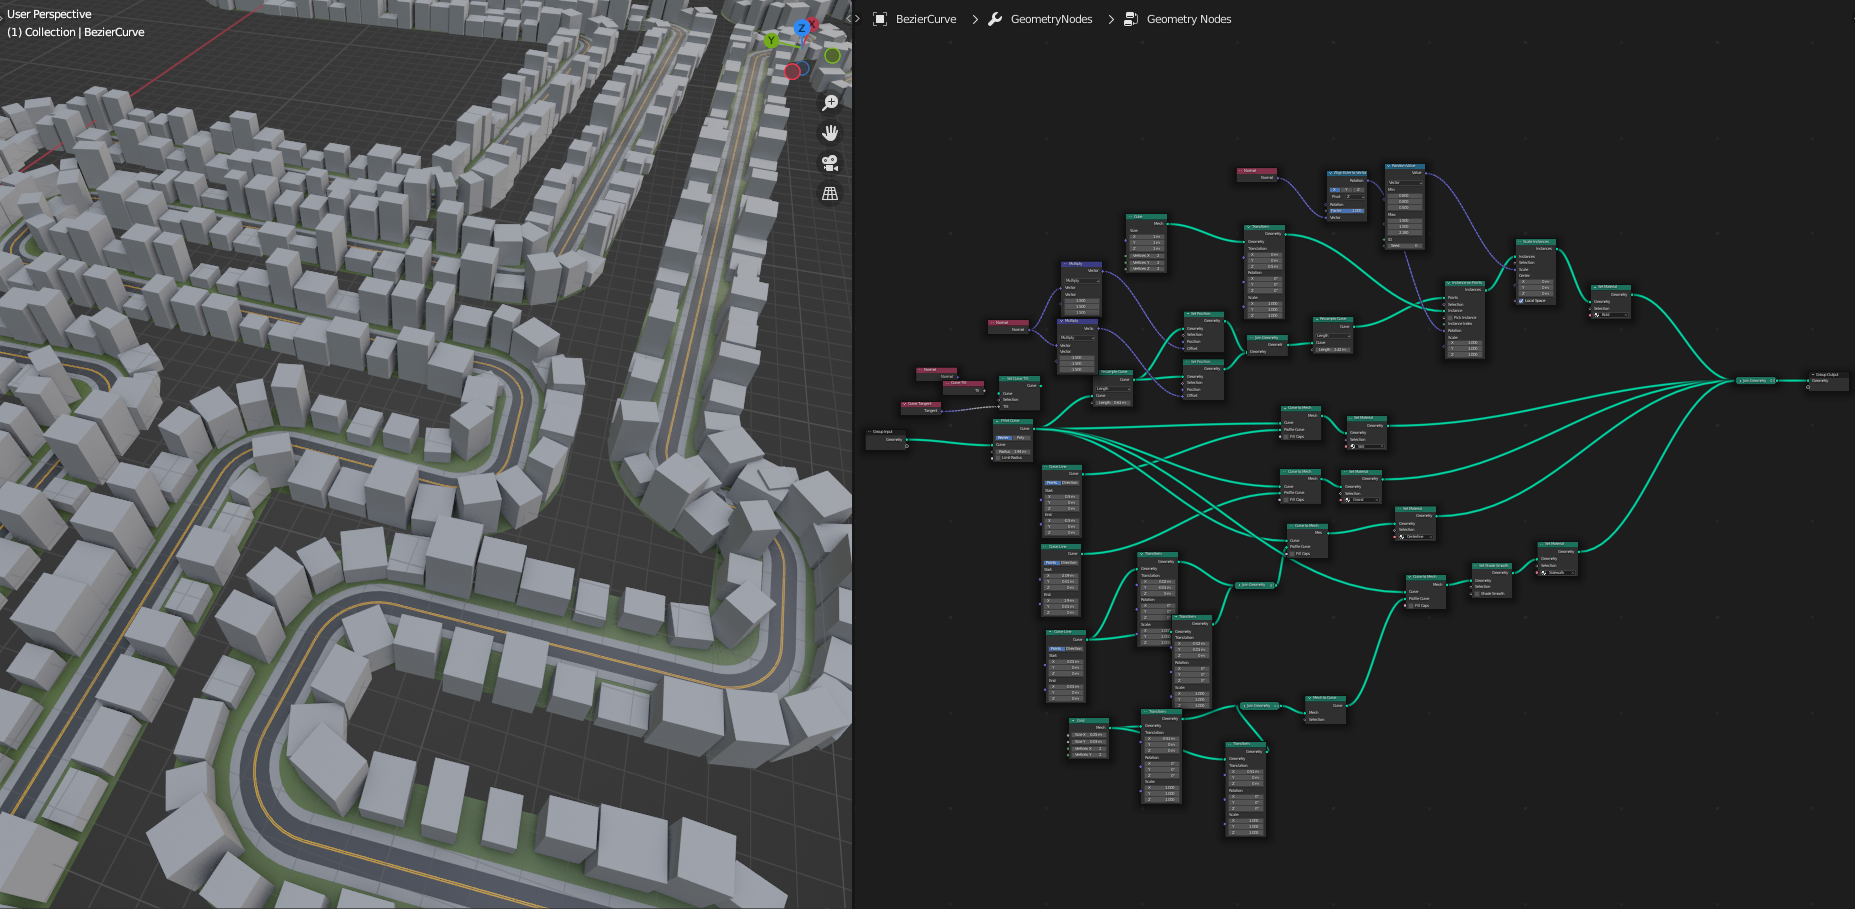Open the Build material selector in Set Material
Viewport: 1855px width, 909px height.
[x=1611, y=315]
